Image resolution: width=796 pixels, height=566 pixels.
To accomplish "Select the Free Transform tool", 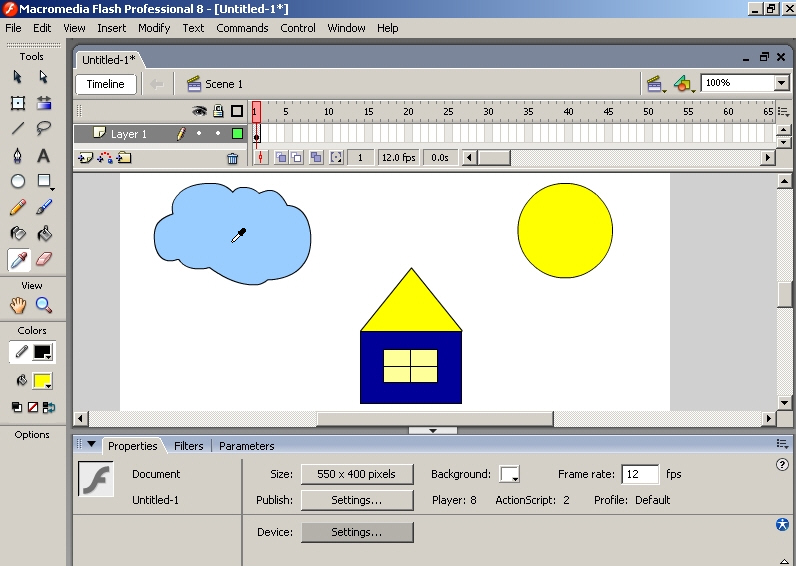I will (x=18, y=103).
